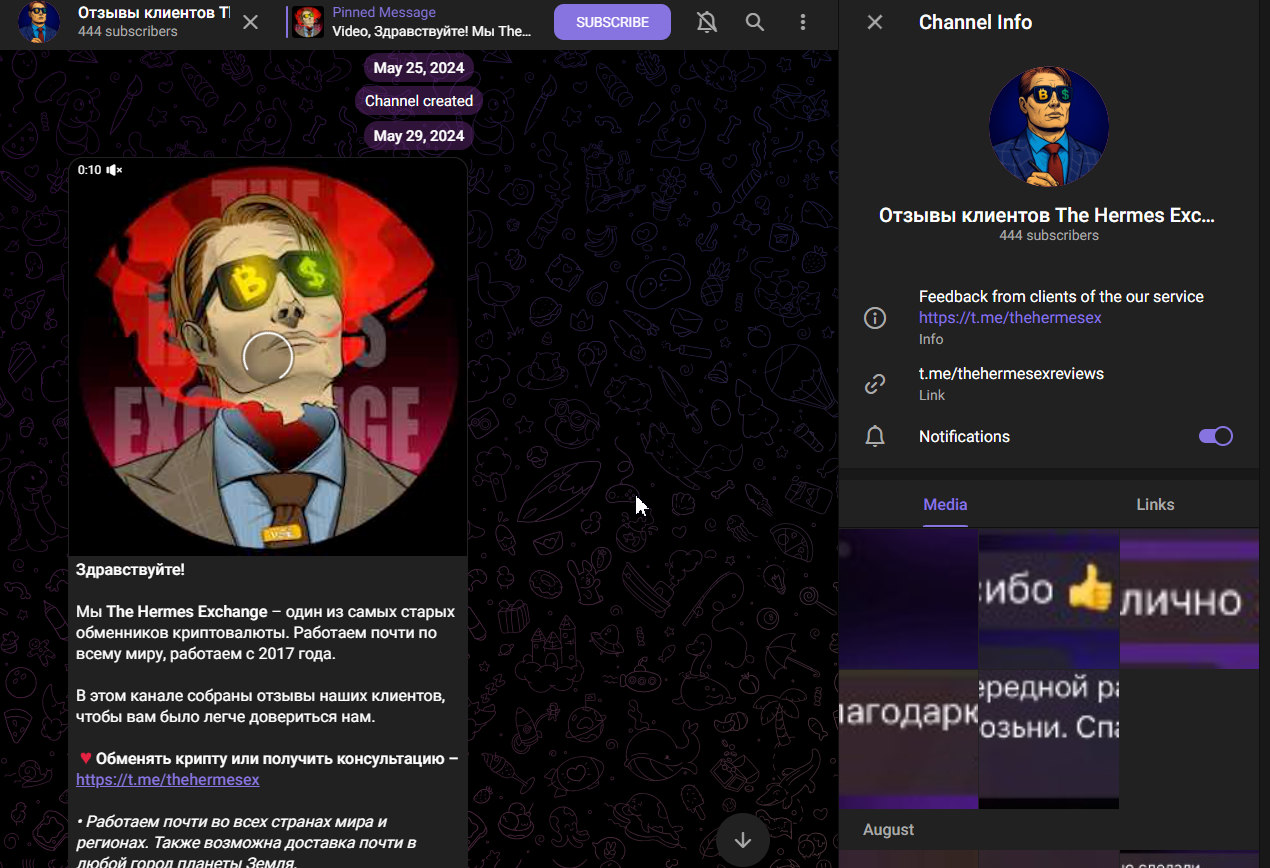Click the SUBSCRIBE button
1270x868 pixels.
[612, 22]
